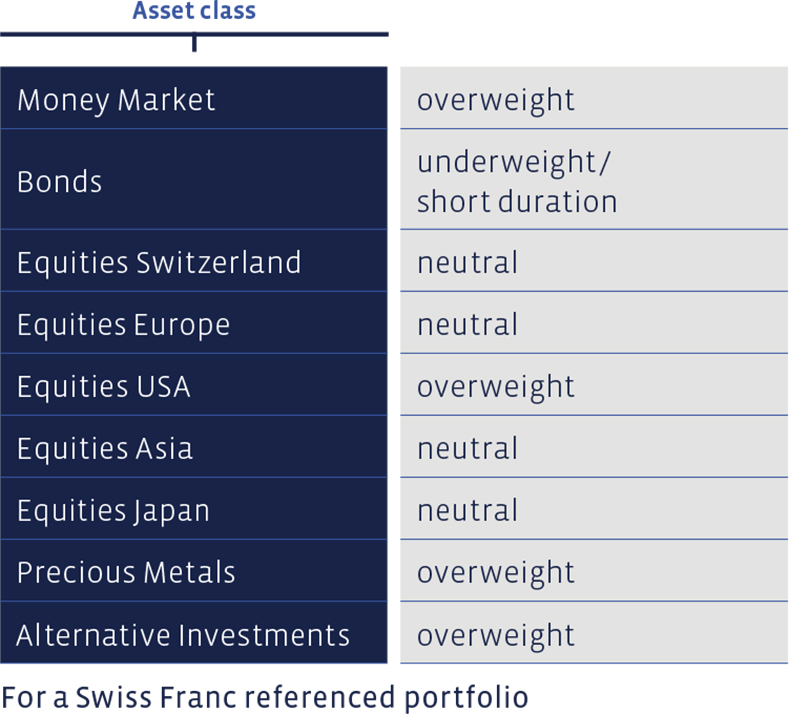Click the Precious Metals label
Image resolution: width=789 pixels, height=714 pixels.
click(126, 572)
